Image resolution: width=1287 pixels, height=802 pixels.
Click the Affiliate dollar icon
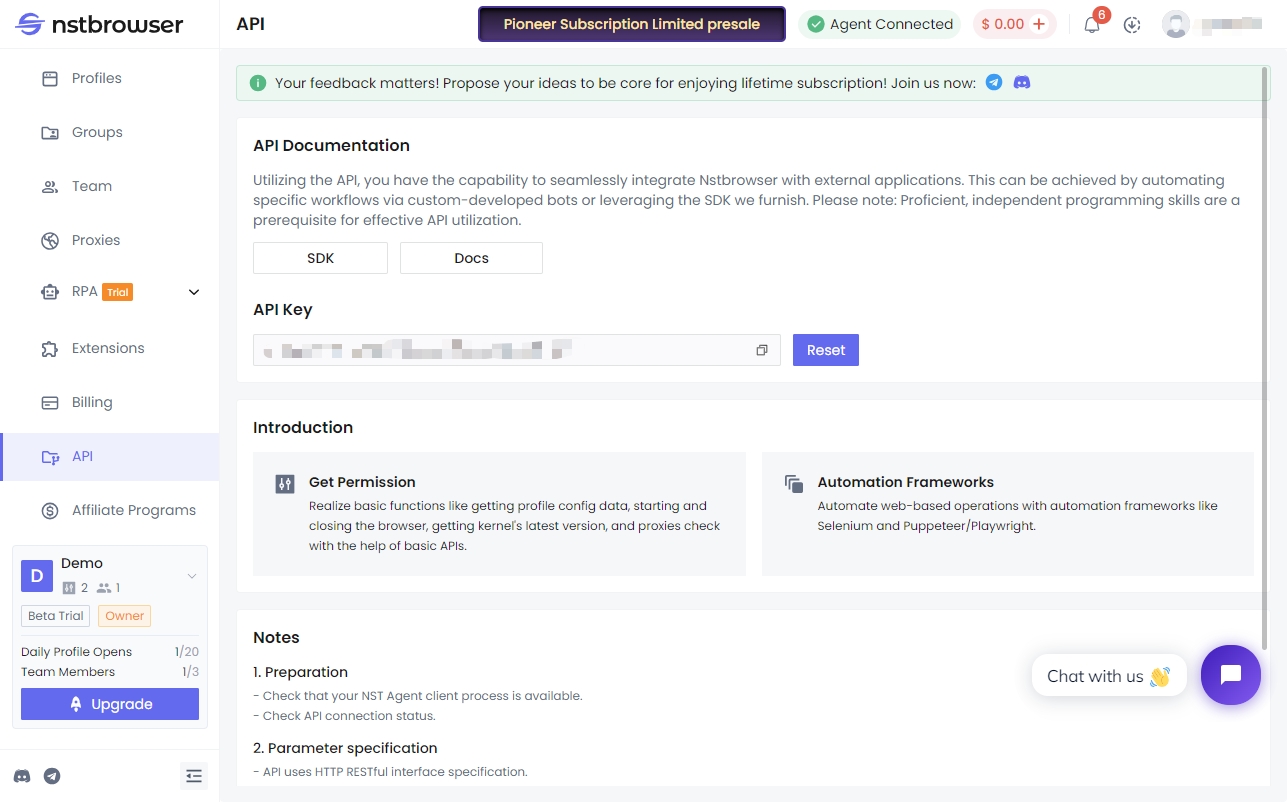50,510
